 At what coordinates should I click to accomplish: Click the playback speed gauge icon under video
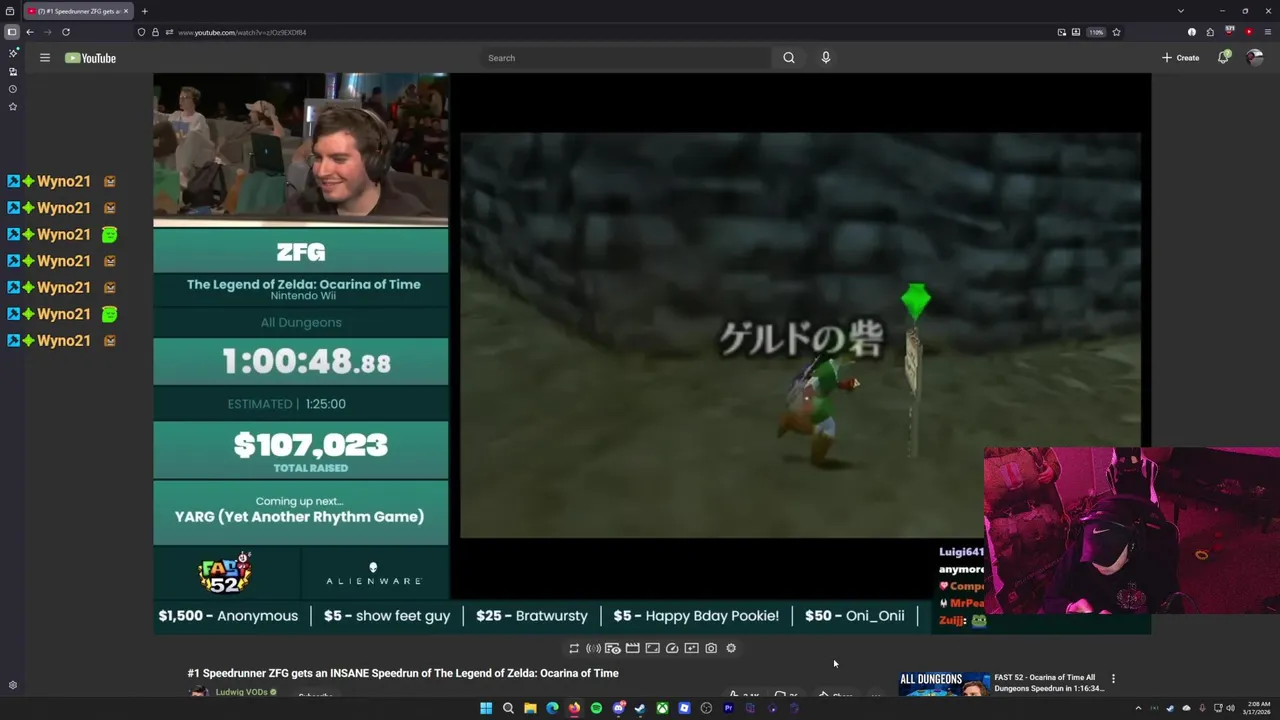[672, 648]
